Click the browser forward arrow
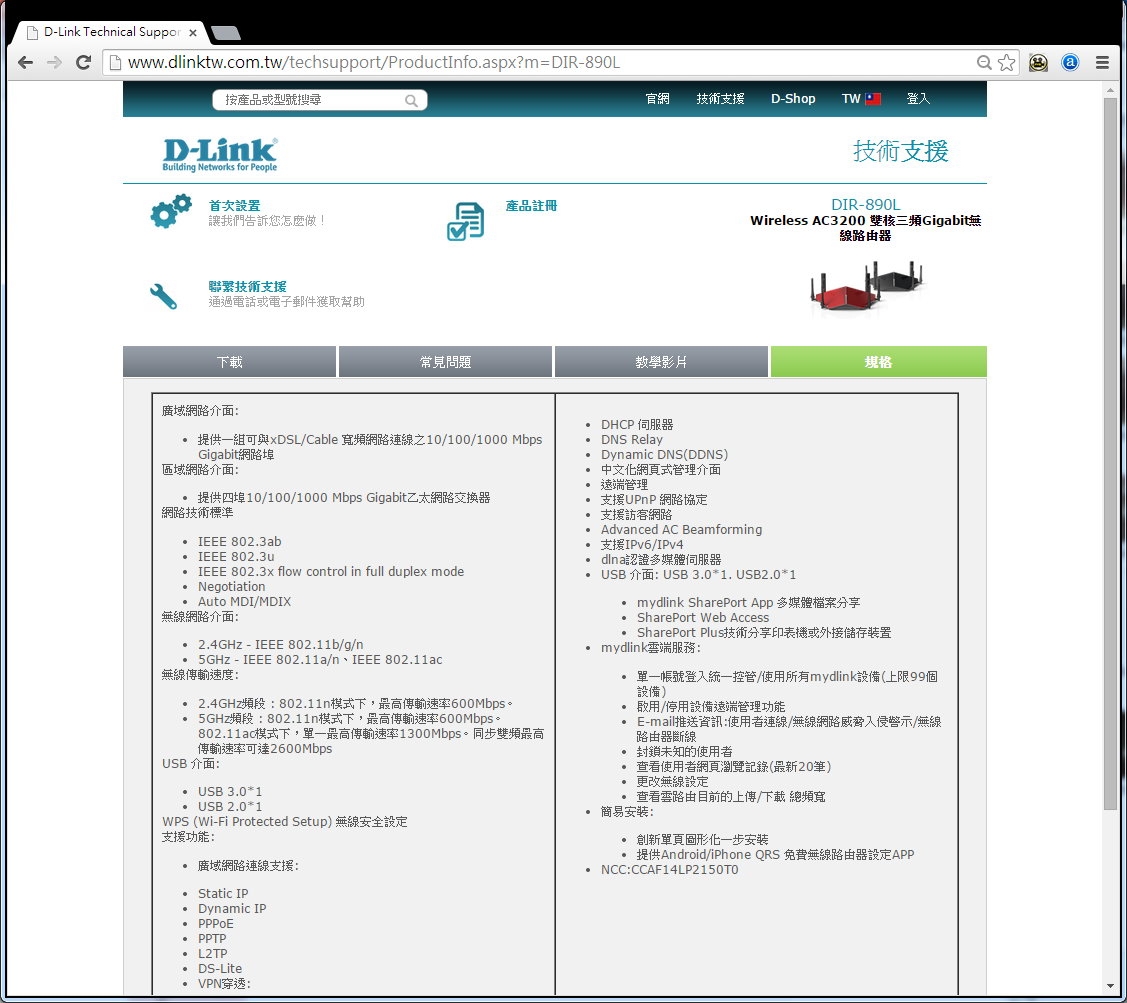The height and width of the screenshot is (1003, 1127). [55, 63]
